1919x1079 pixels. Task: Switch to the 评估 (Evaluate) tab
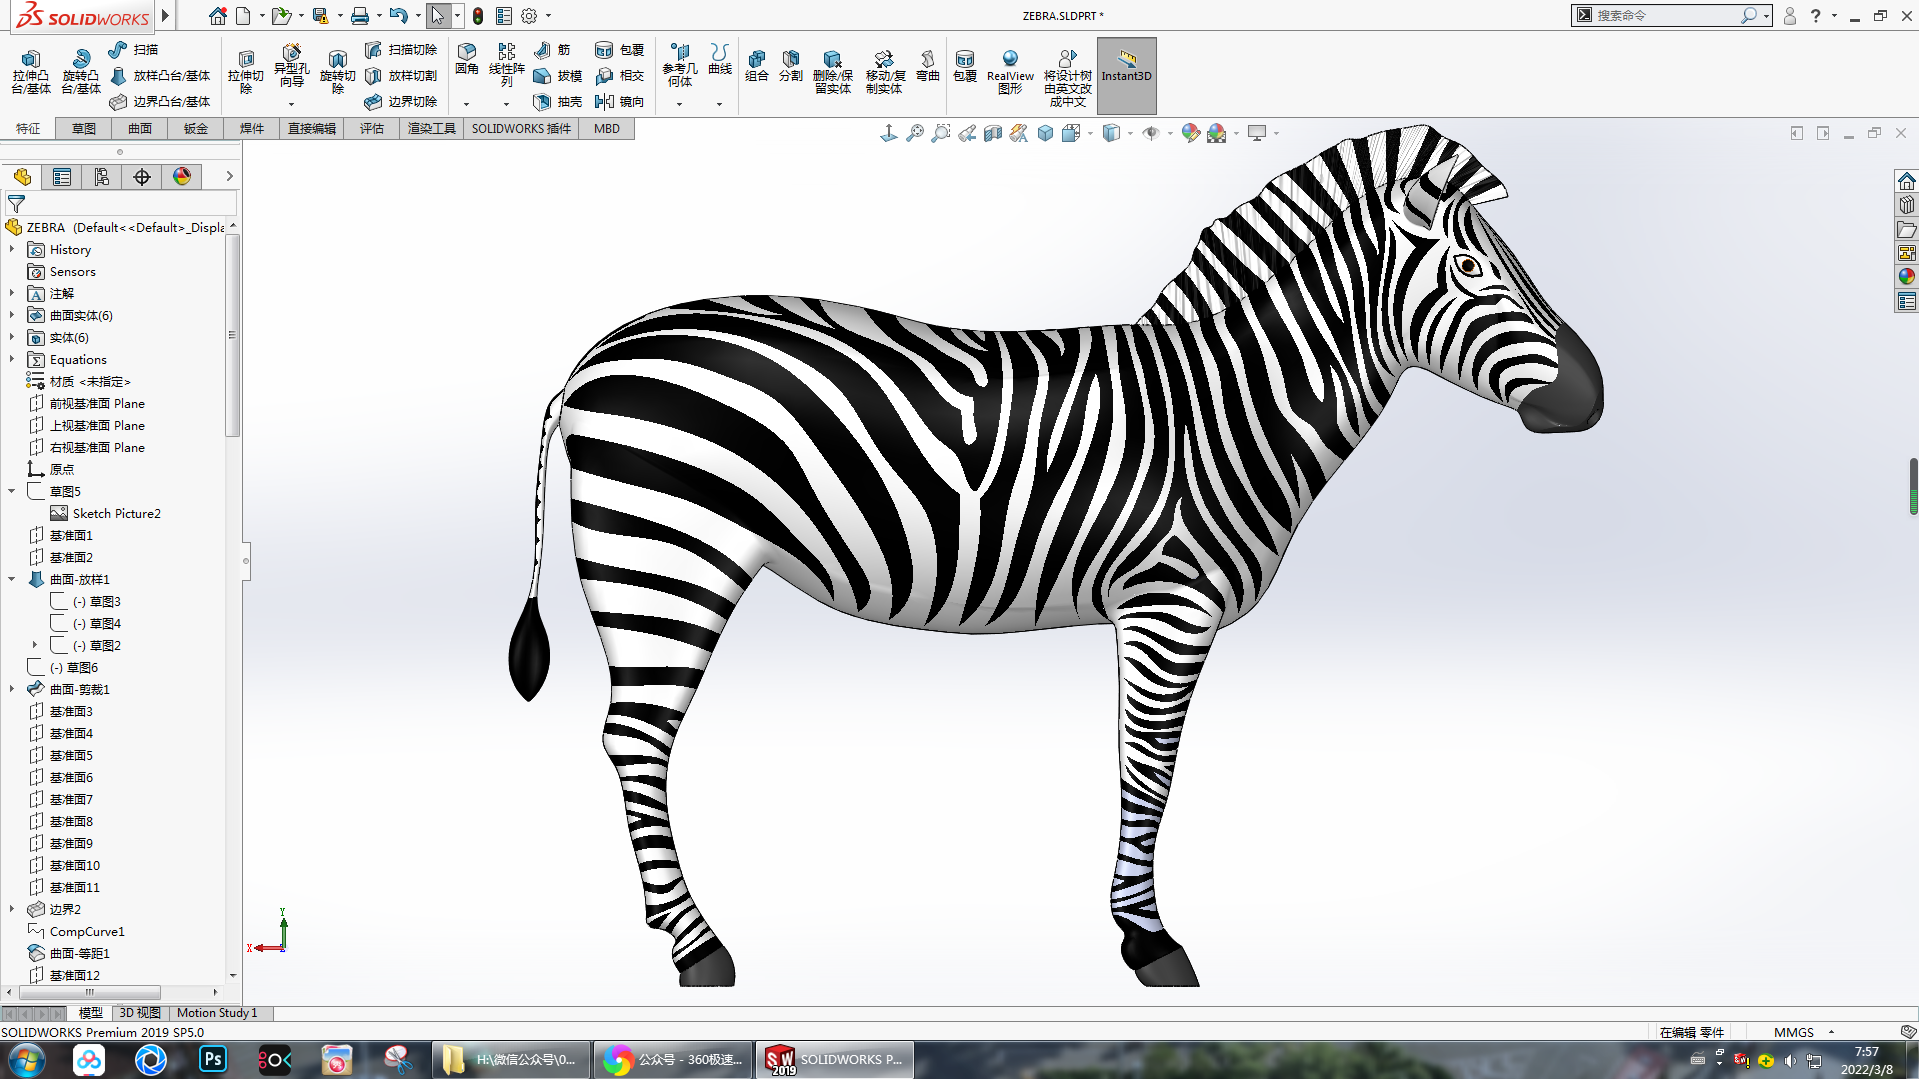(372, 129)
